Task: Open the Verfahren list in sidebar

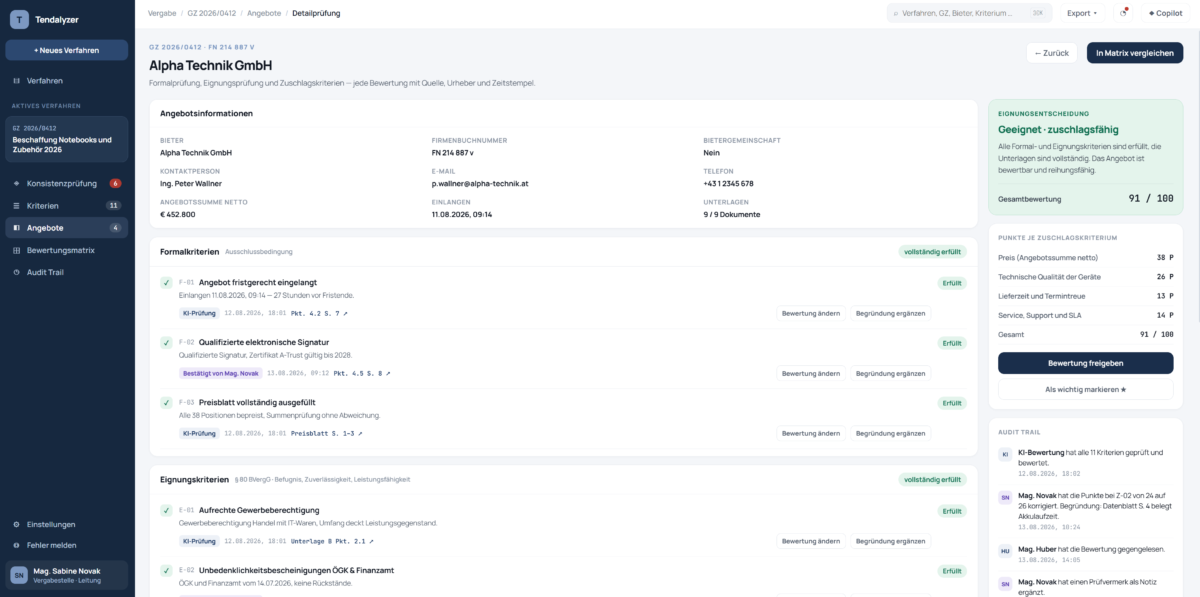Action: (66, 80)
